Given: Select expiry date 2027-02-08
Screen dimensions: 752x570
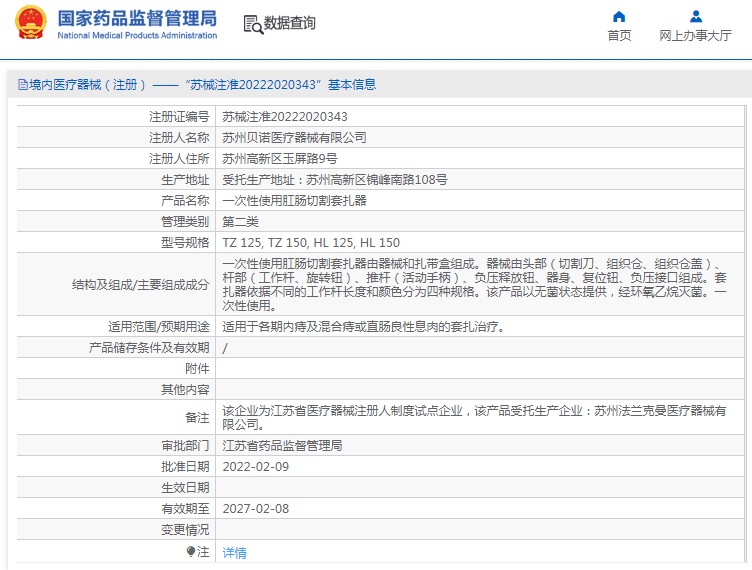Looking at the screenshot, I should [256, 509].
